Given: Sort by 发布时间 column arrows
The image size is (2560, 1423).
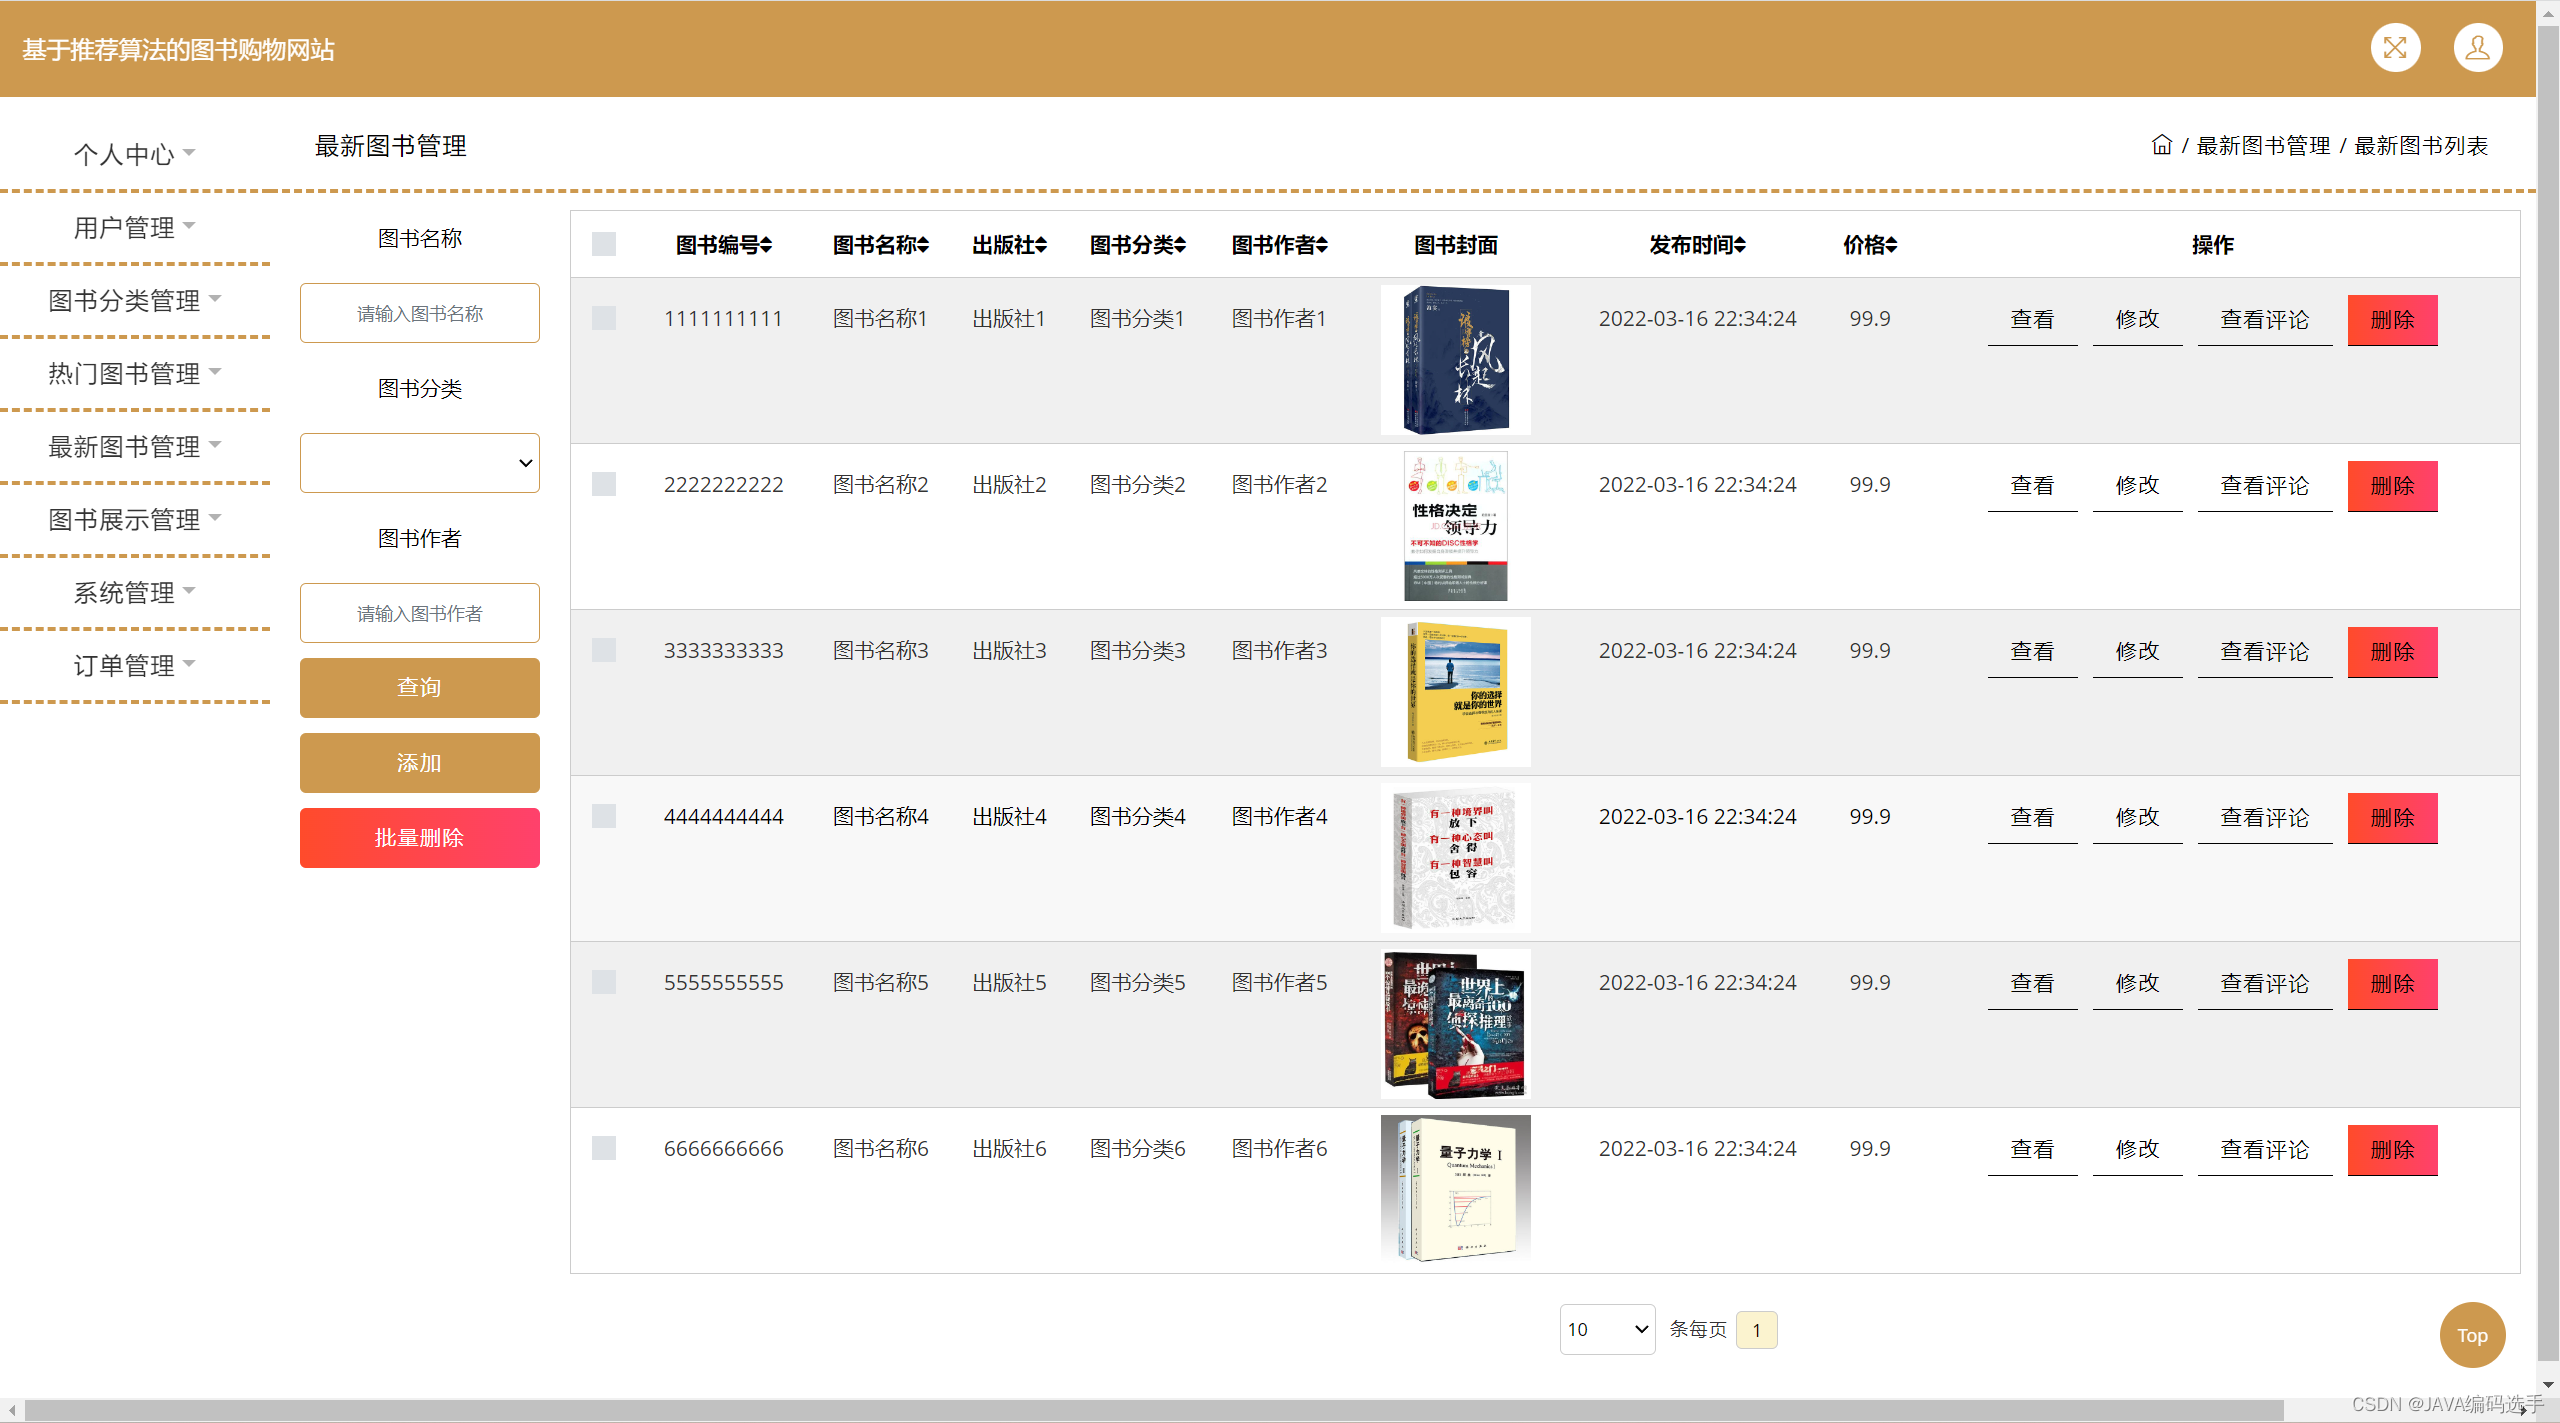Looking at the screenshot, I should pyautogui.click(x=1740, y=245).
